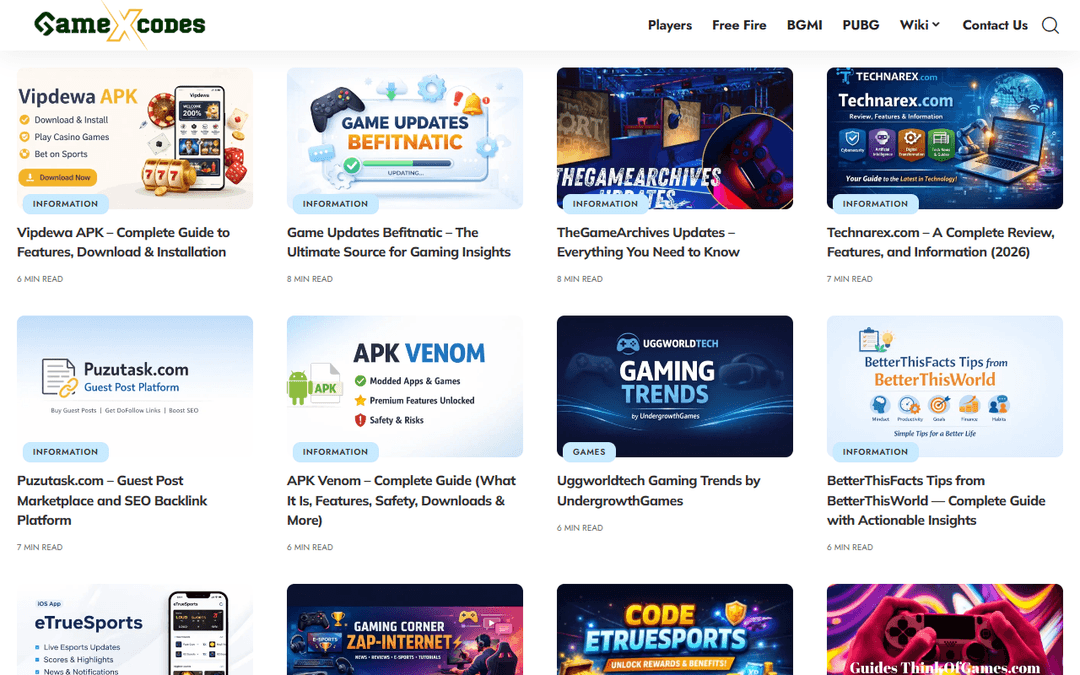Open the Code Etruesports thumbnail
Screen dimensions: 1080x675
[675, 630]
